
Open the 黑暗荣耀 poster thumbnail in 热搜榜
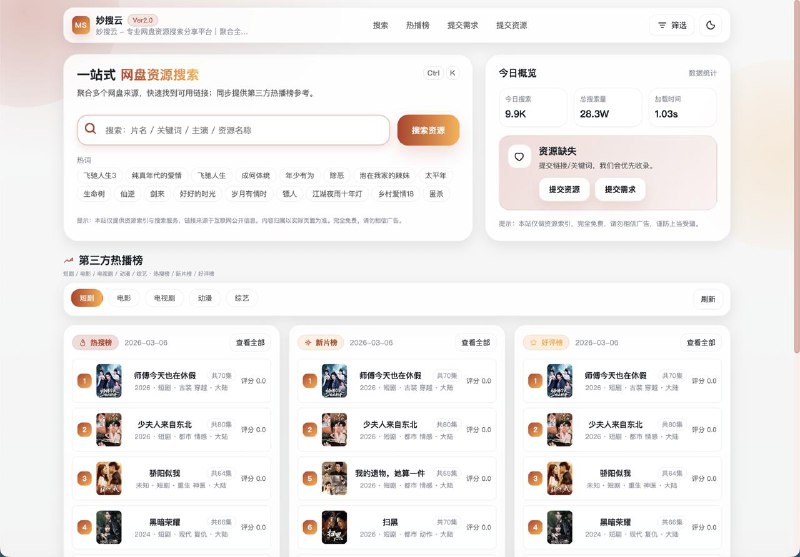(108, 526)
